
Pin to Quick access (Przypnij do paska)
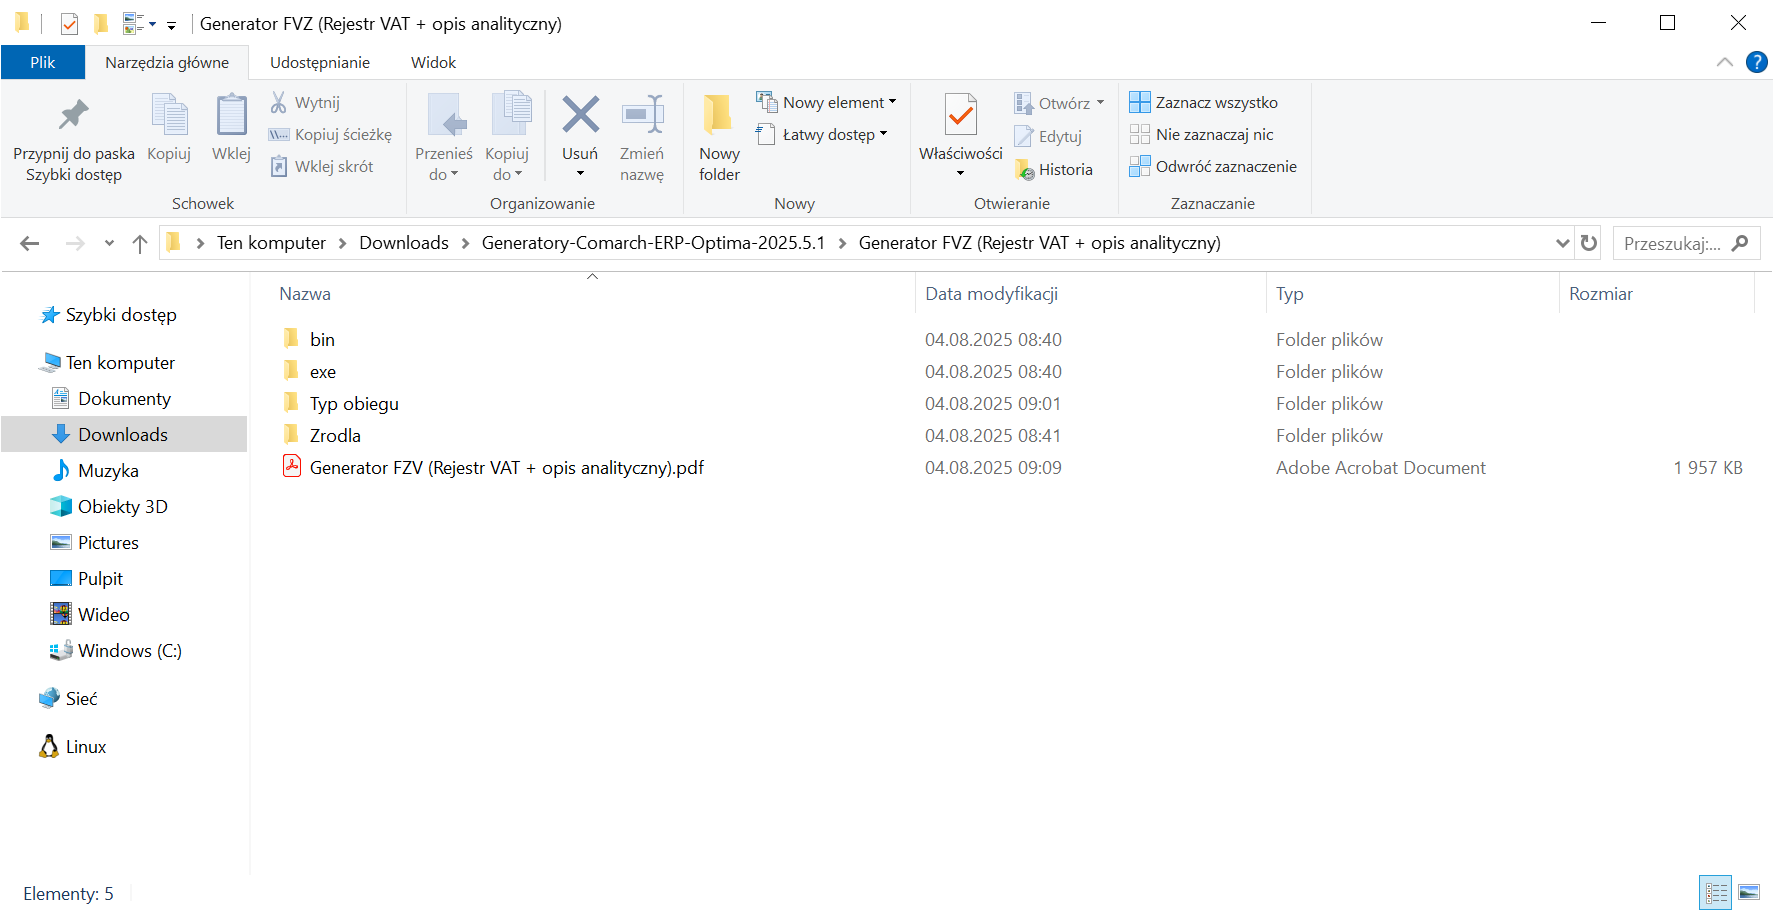(73, 138)
